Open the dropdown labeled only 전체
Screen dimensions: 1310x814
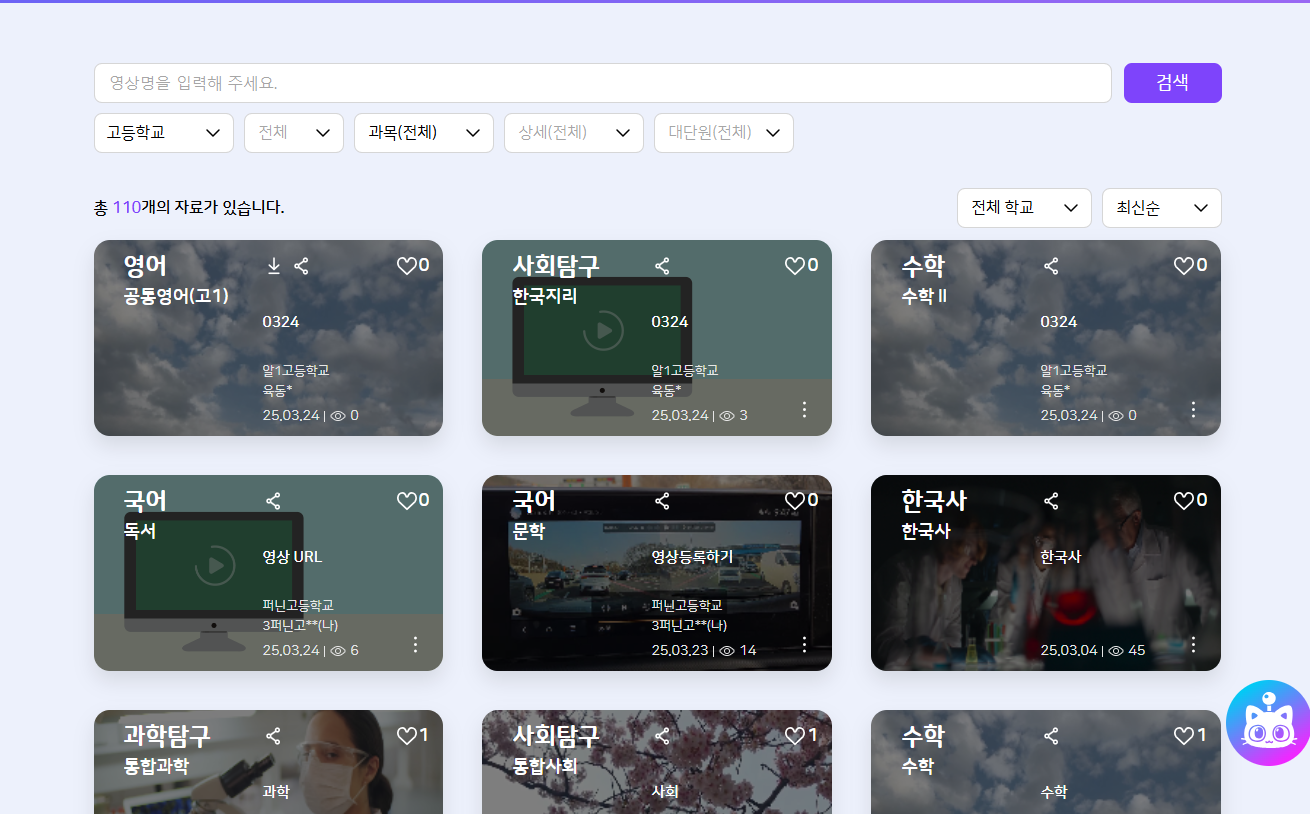[x=294, y=133]
